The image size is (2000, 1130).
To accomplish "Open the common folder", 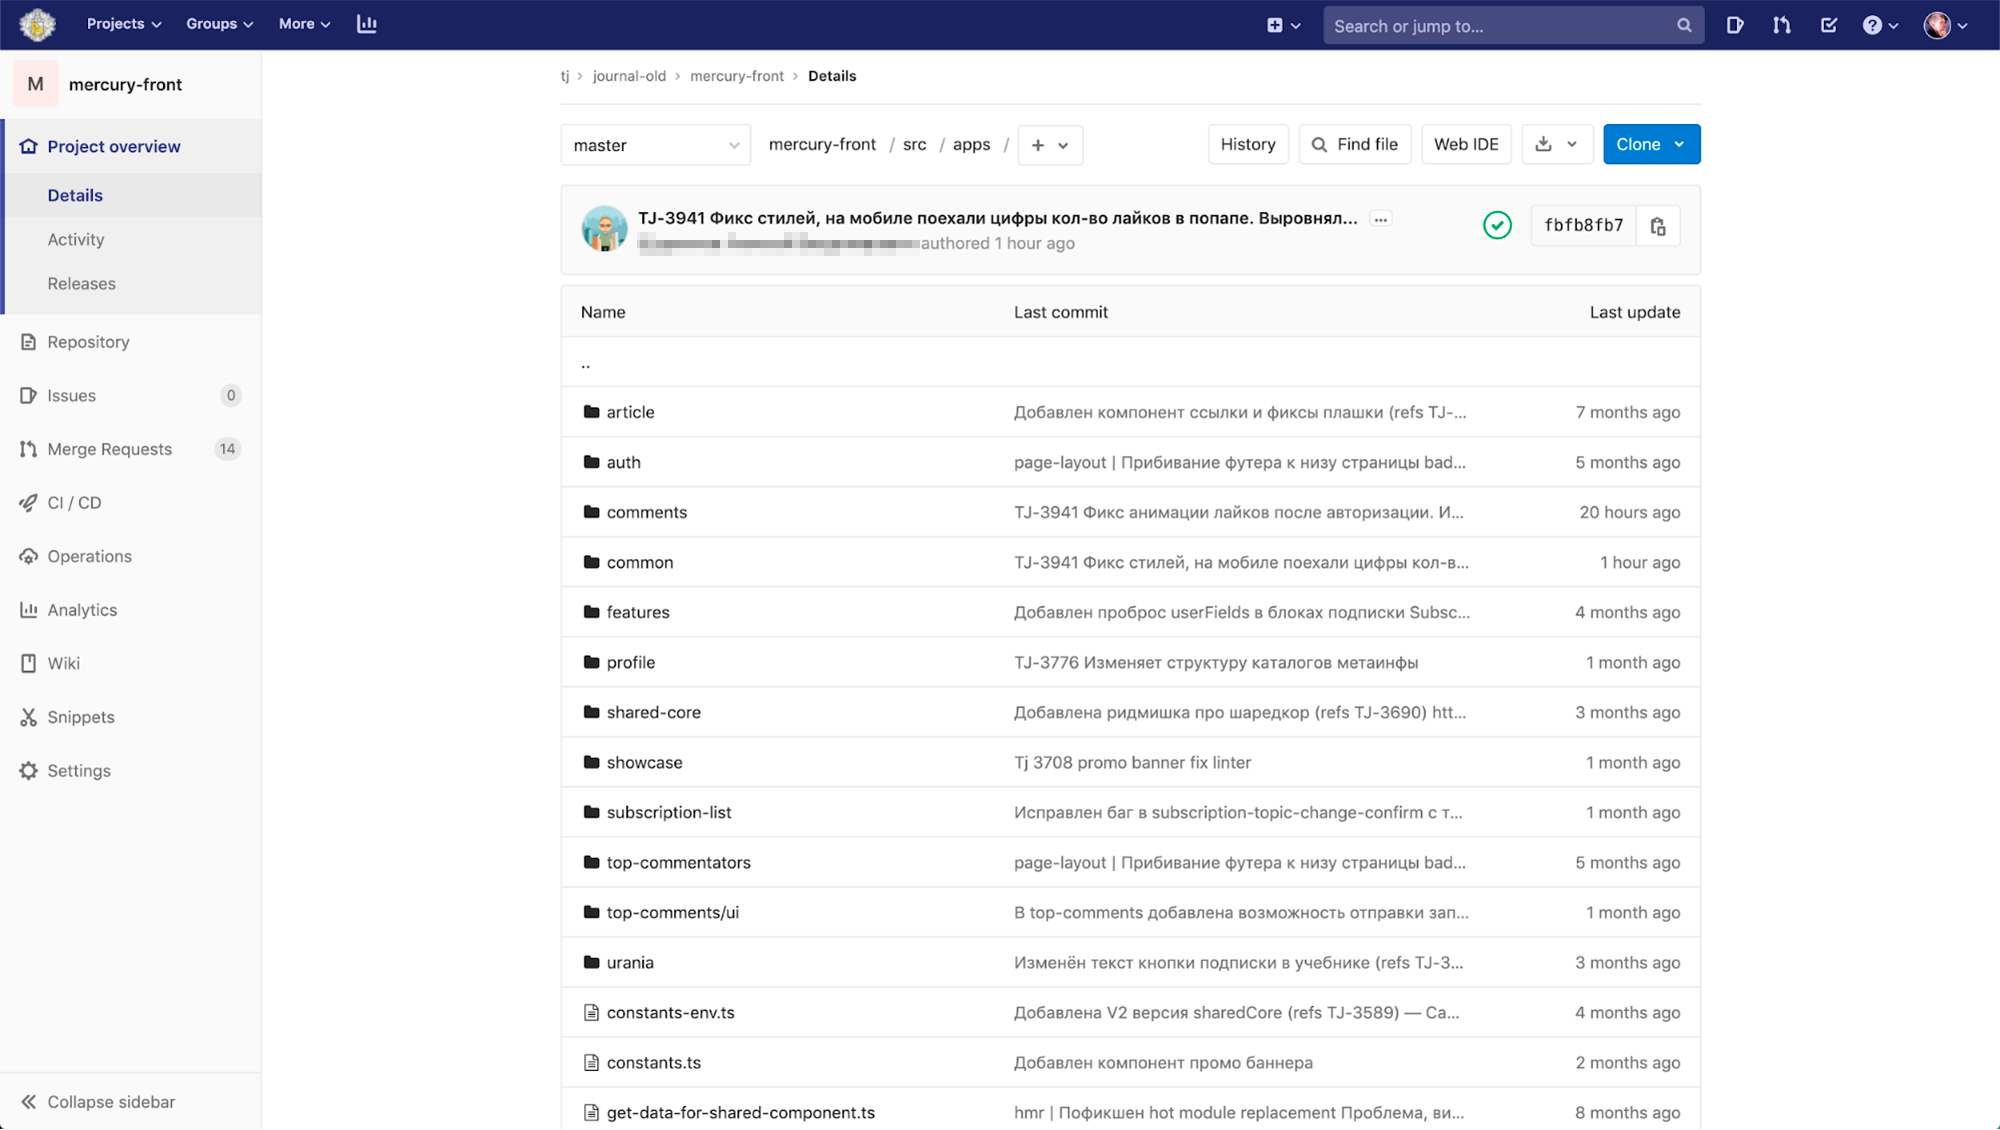I will 639,562.
